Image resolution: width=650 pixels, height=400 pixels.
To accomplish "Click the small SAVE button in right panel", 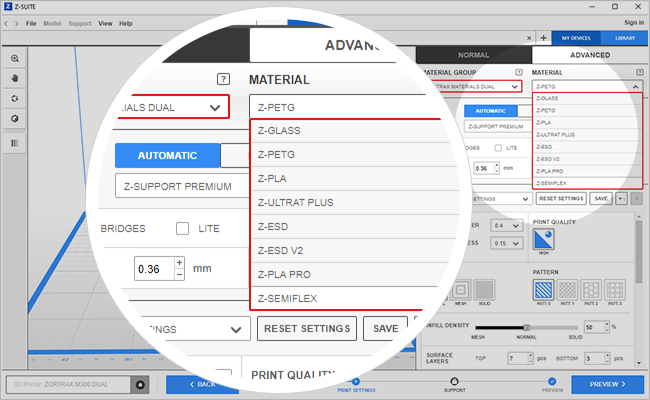I will pyautogui.click(x=601, y=199).
